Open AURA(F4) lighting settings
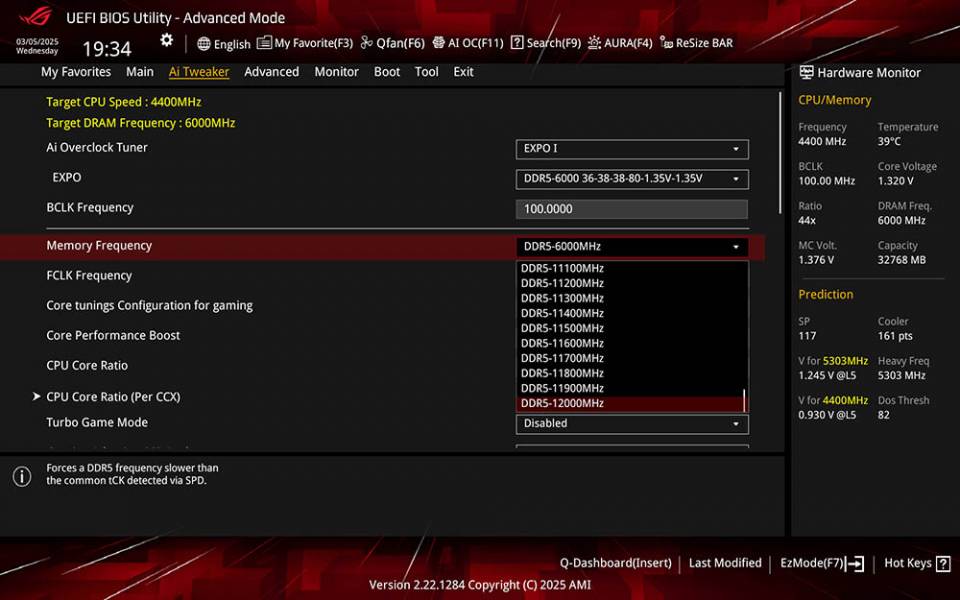Screen dimensions: 960x600 tap(620, 43)
